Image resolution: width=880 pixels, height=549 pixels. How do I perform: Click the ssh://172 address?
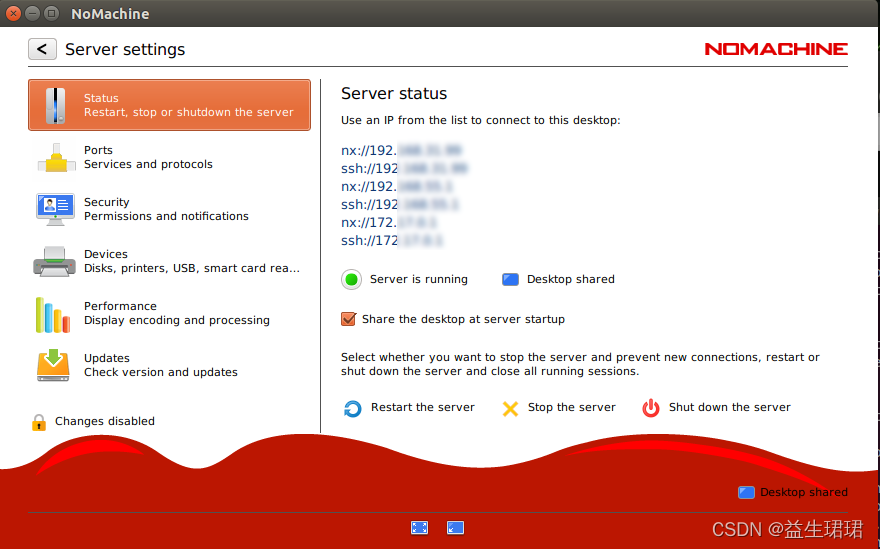392,240
